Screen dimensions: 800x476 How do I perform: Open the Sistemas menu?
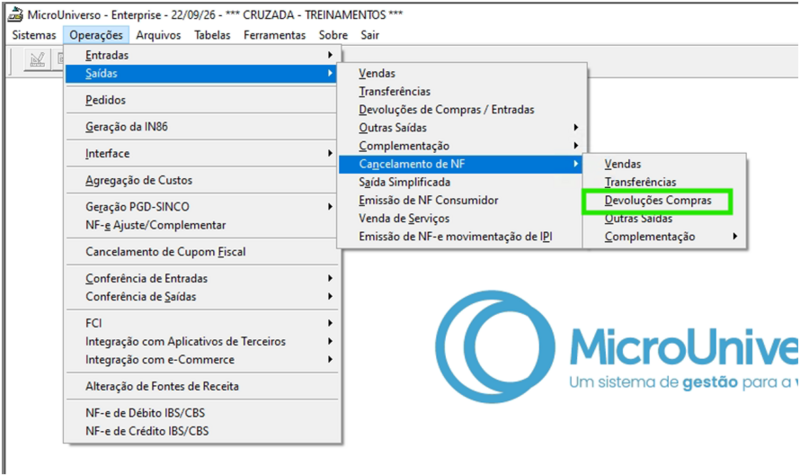click(x=34, y=35)
